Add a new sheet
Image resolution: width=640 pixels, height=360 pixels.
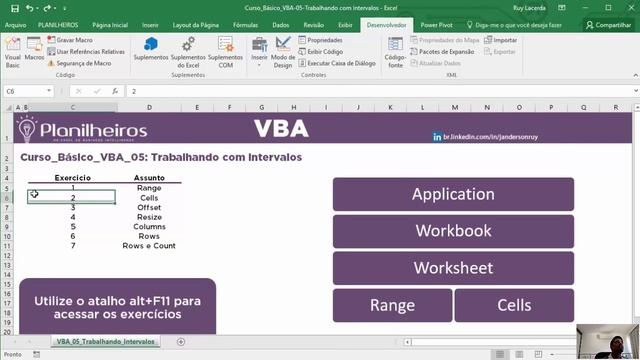coord(181,342)
